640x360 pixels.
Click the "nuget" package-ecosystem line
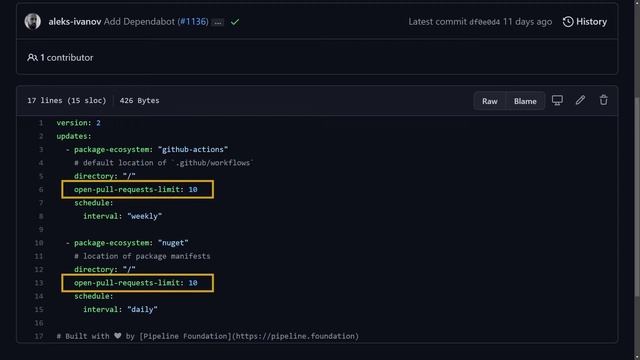[127, 243]
